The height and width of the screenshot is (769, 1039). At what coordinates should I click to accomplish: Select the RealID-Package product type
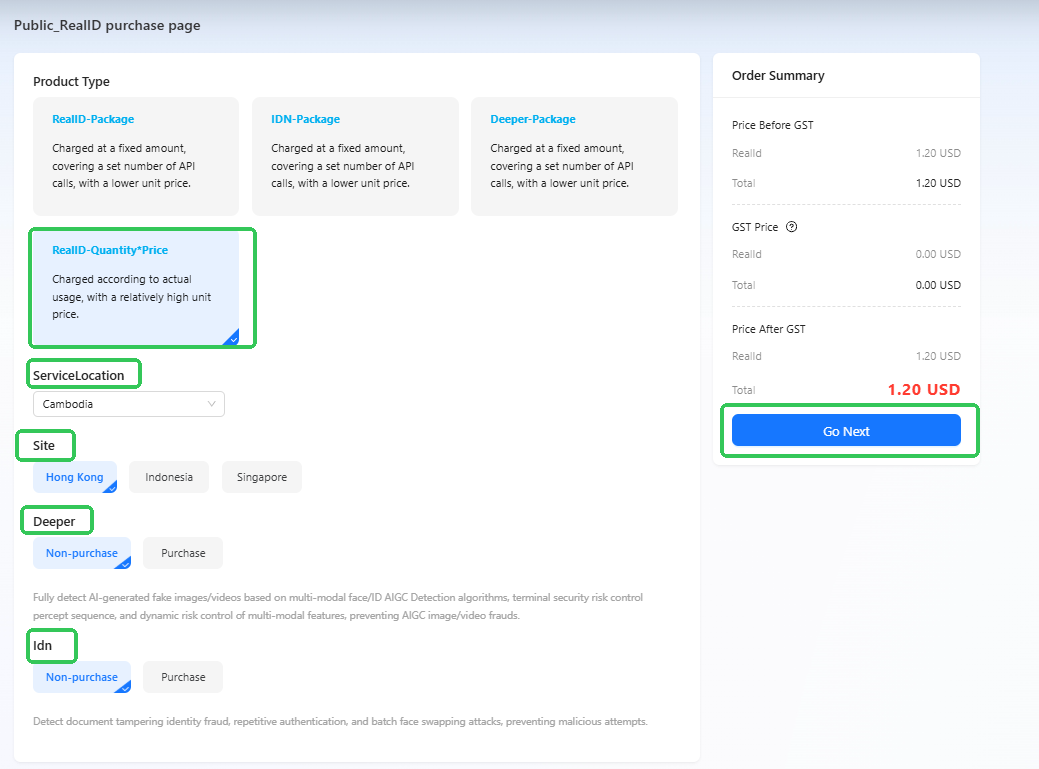click(x=135, y=155)
